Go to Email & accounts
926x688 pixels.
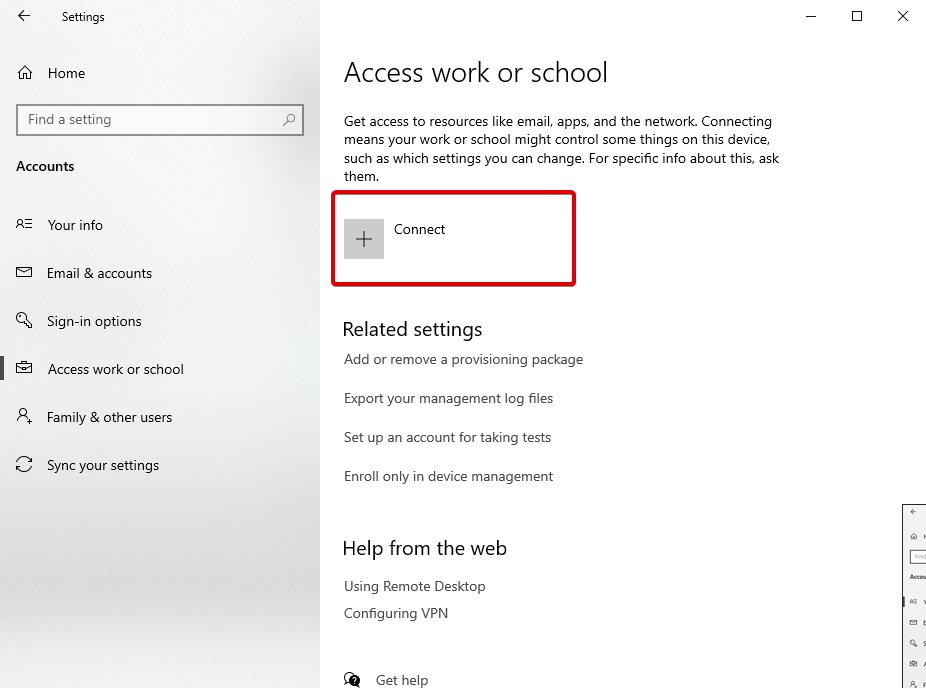99,273
